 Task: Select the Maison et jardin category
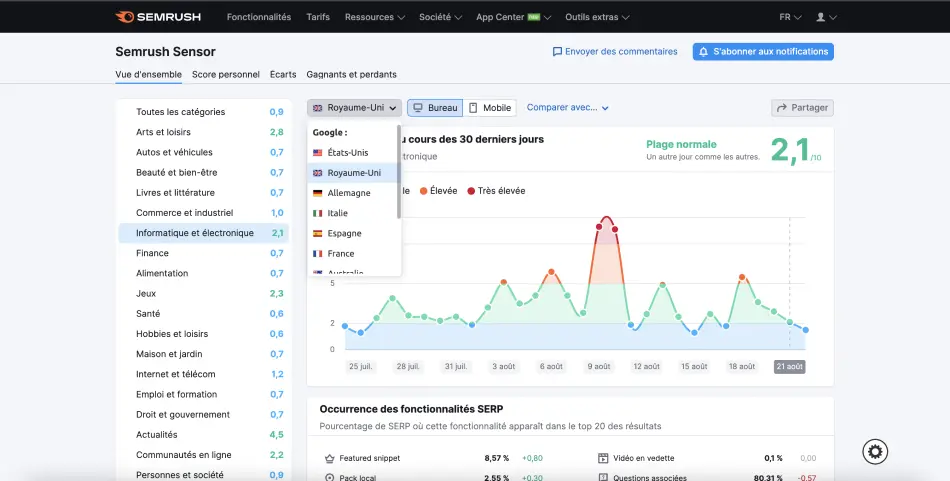pos(204,354)
